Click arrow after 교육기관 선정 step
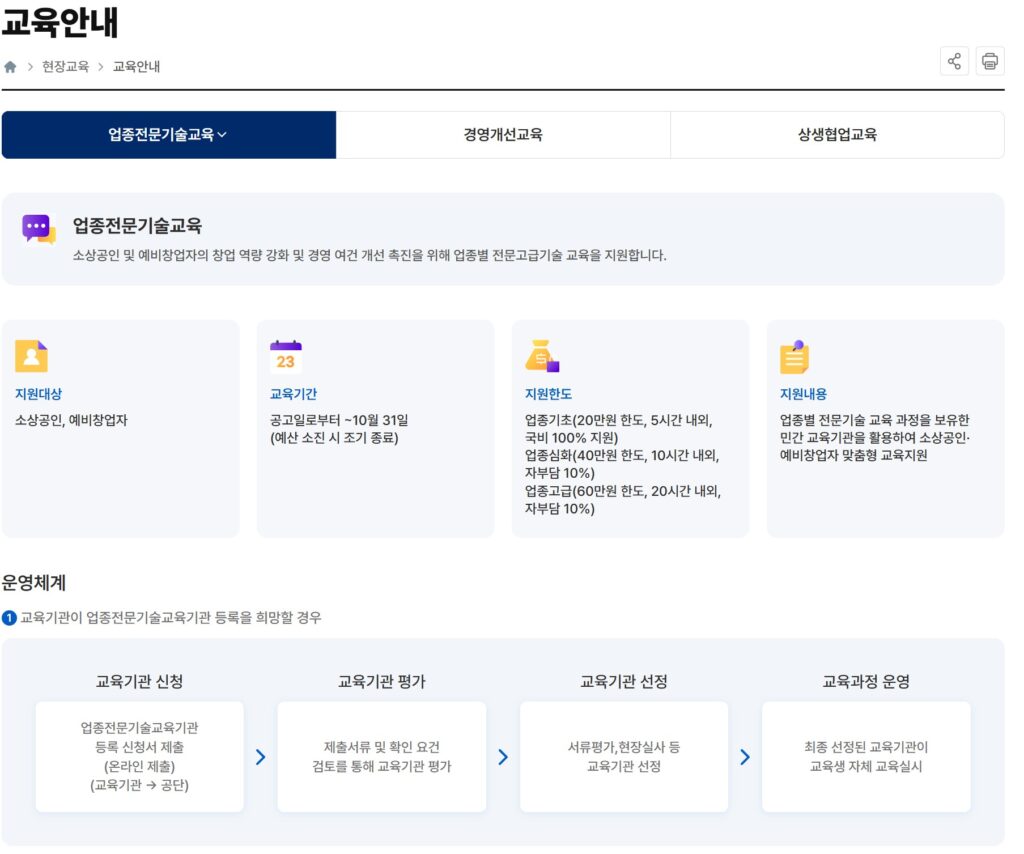 (745, 757)
